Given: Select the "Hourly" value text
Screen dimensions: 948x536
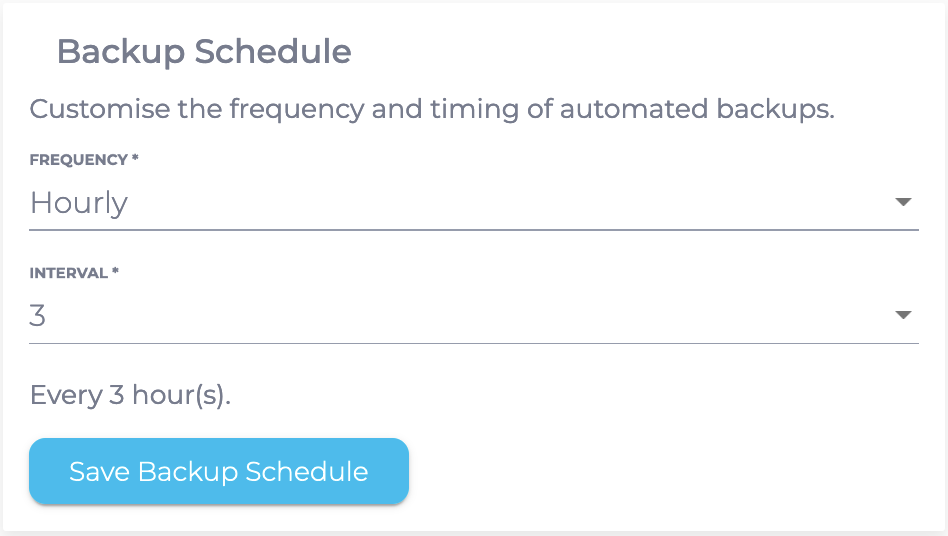Looking at the screenshot, I should (79, 203).
